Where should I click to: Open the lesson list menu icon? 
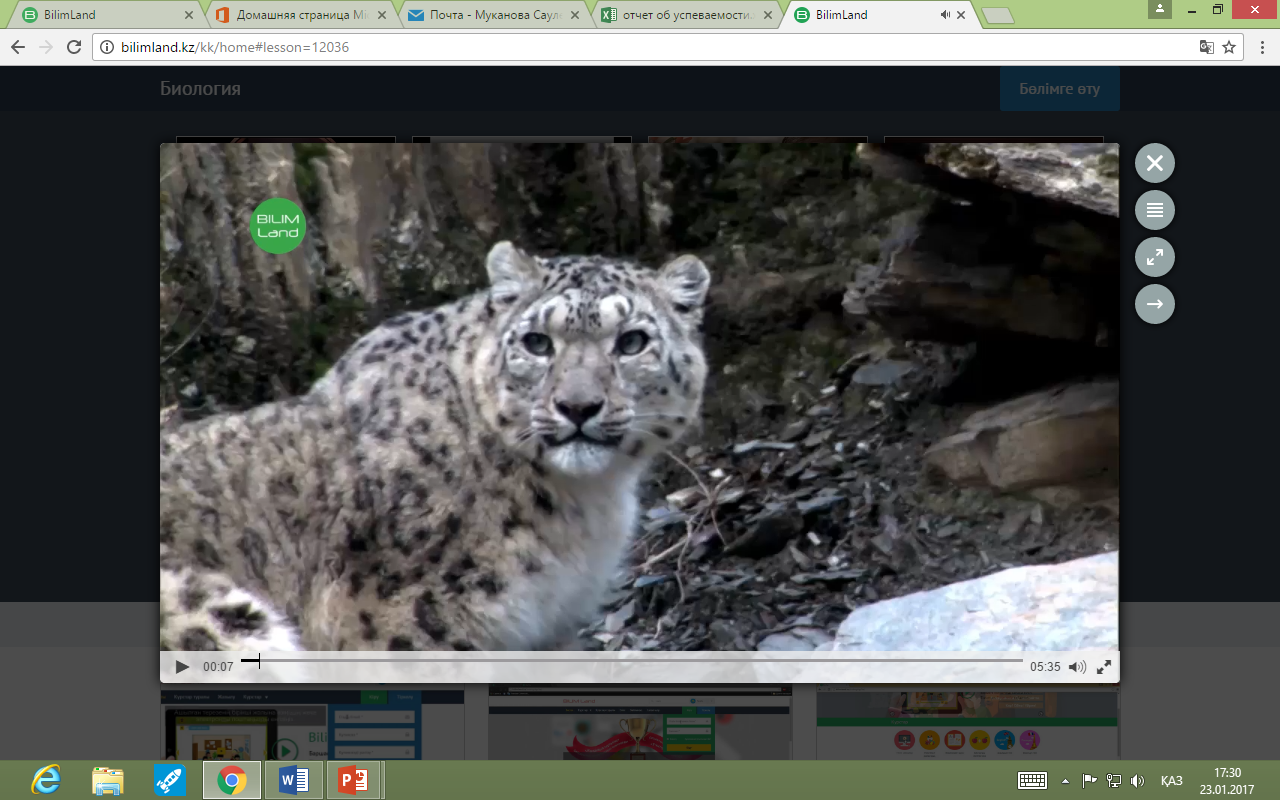1155,210
